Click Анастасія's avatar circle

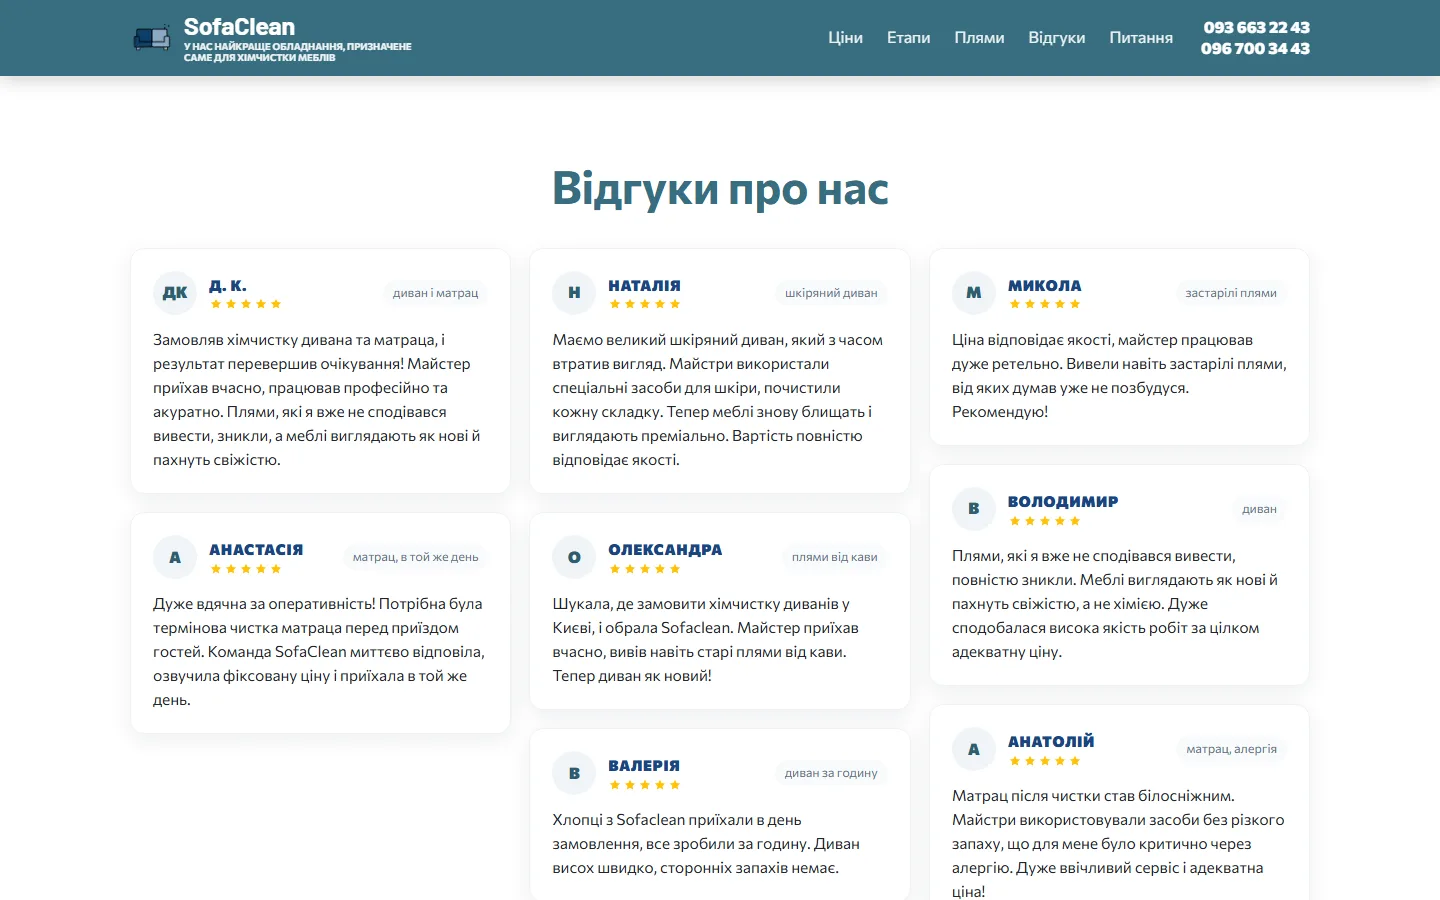(x=175, y=557)
